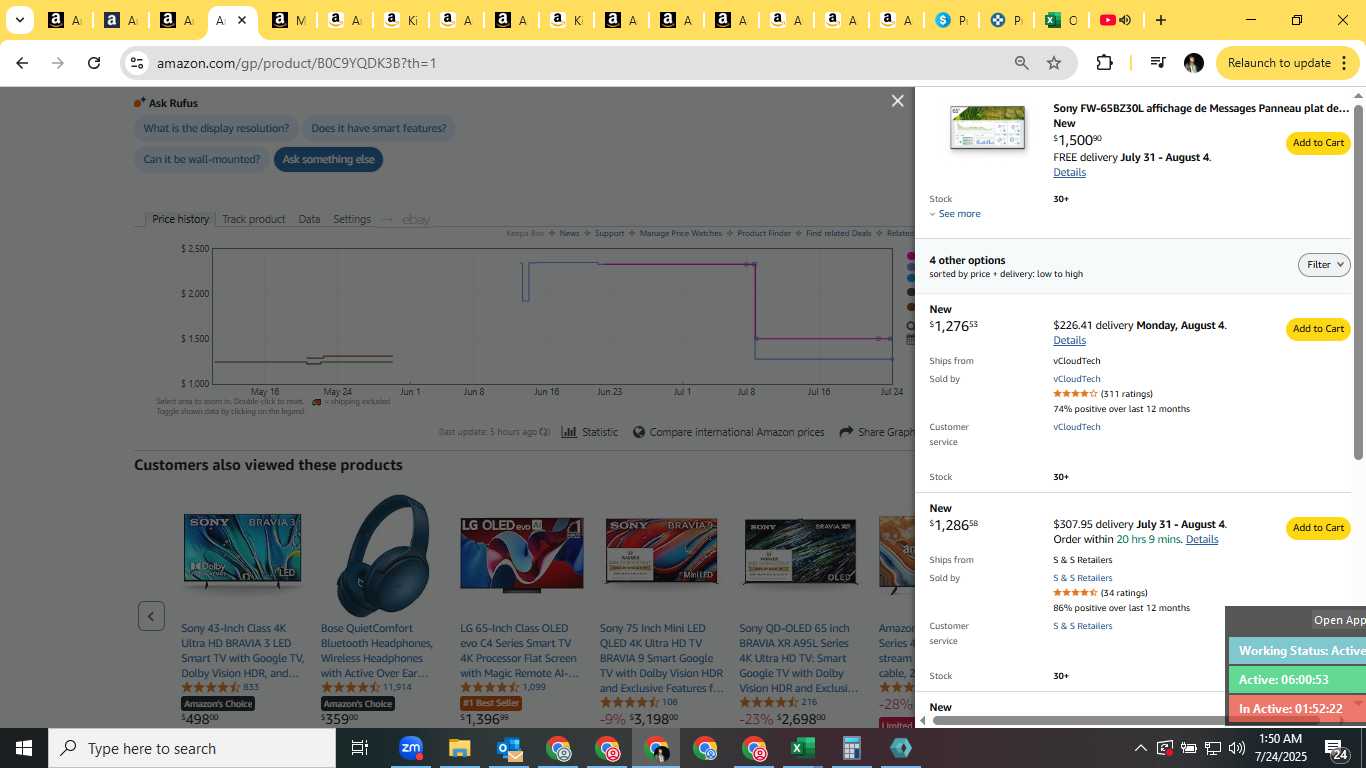Add vCloudTech $1,276.53 offer to cart
The width and height of the screenshot is (1366, 768).
pos(1318,329)
